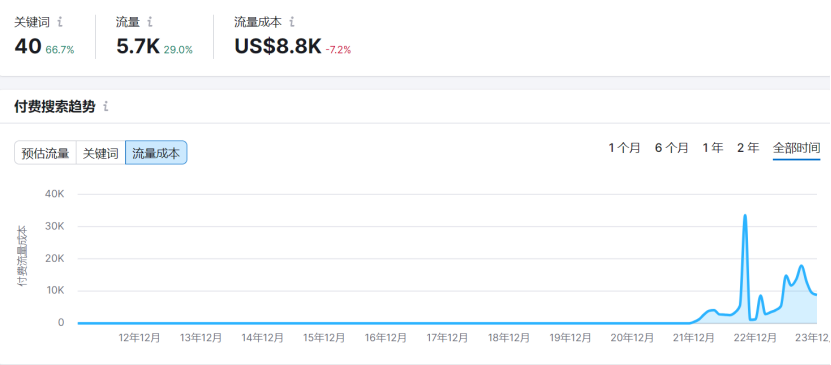831x365 pixels.
Task: Select the 流量成本 chart toggle
Action: (x=156, y=154)
